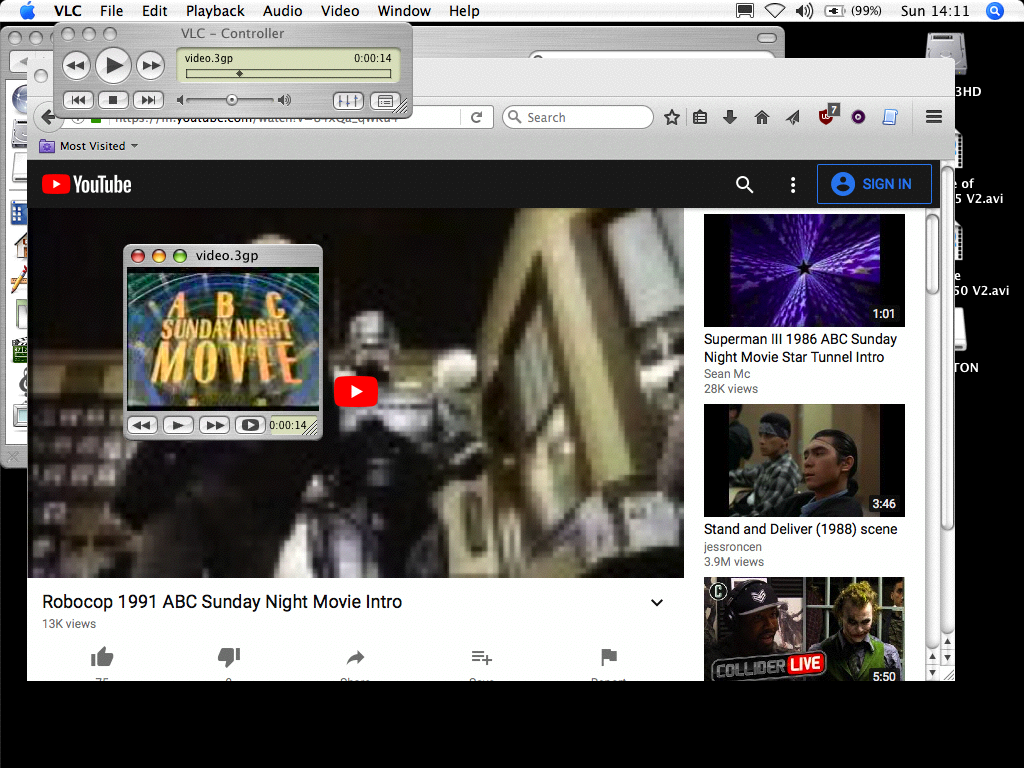Open browser hamburger menu
The image size is (1024, 768).
pyautogui.click(x=934, y=117)
